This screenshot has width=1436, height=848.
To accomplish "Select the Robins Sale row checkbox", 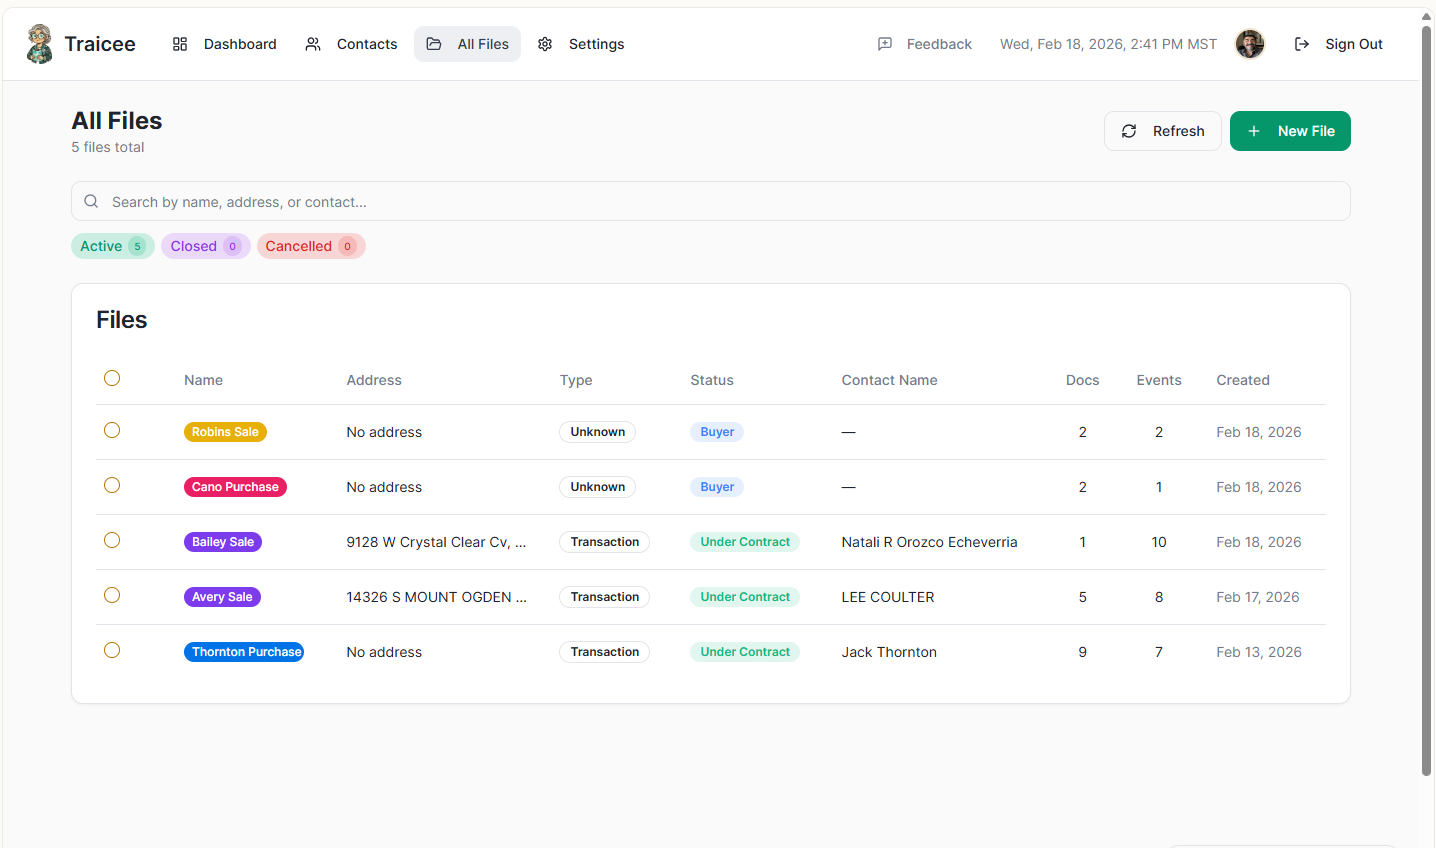I will (x=112, y=430).
